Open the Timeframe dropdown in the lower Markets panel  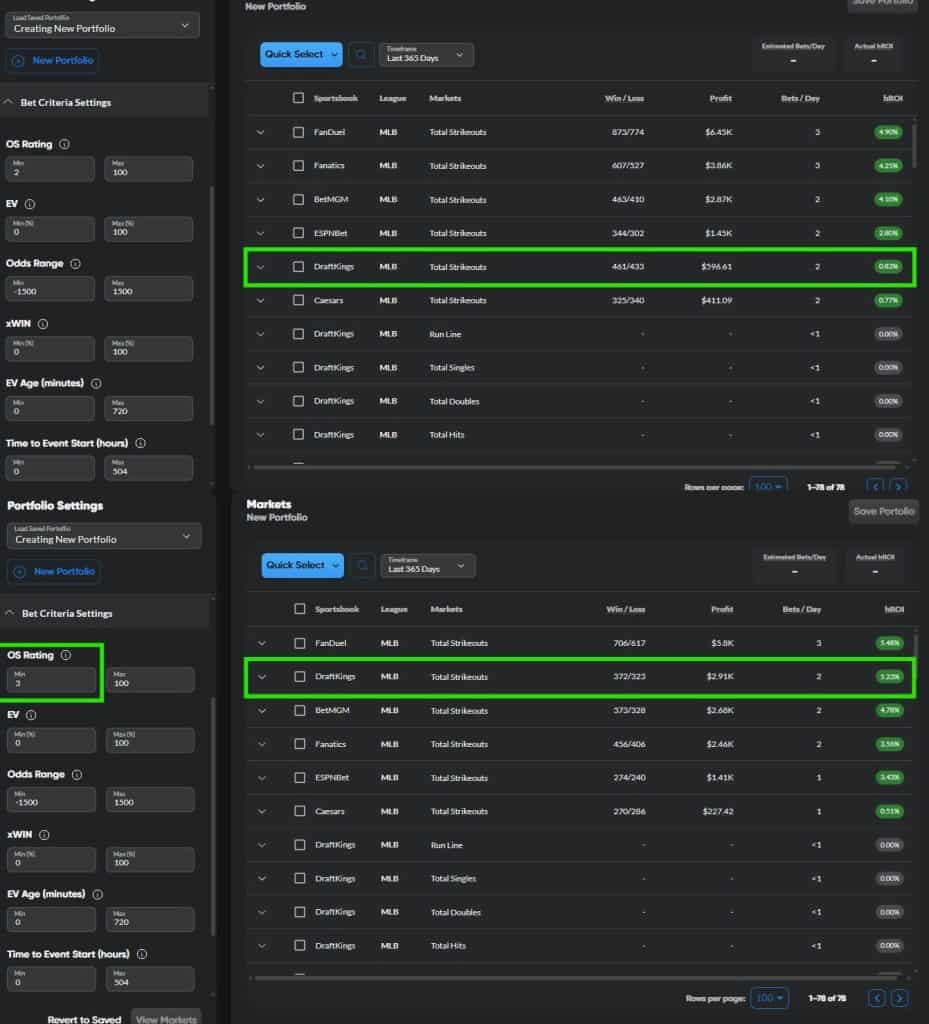428,566
